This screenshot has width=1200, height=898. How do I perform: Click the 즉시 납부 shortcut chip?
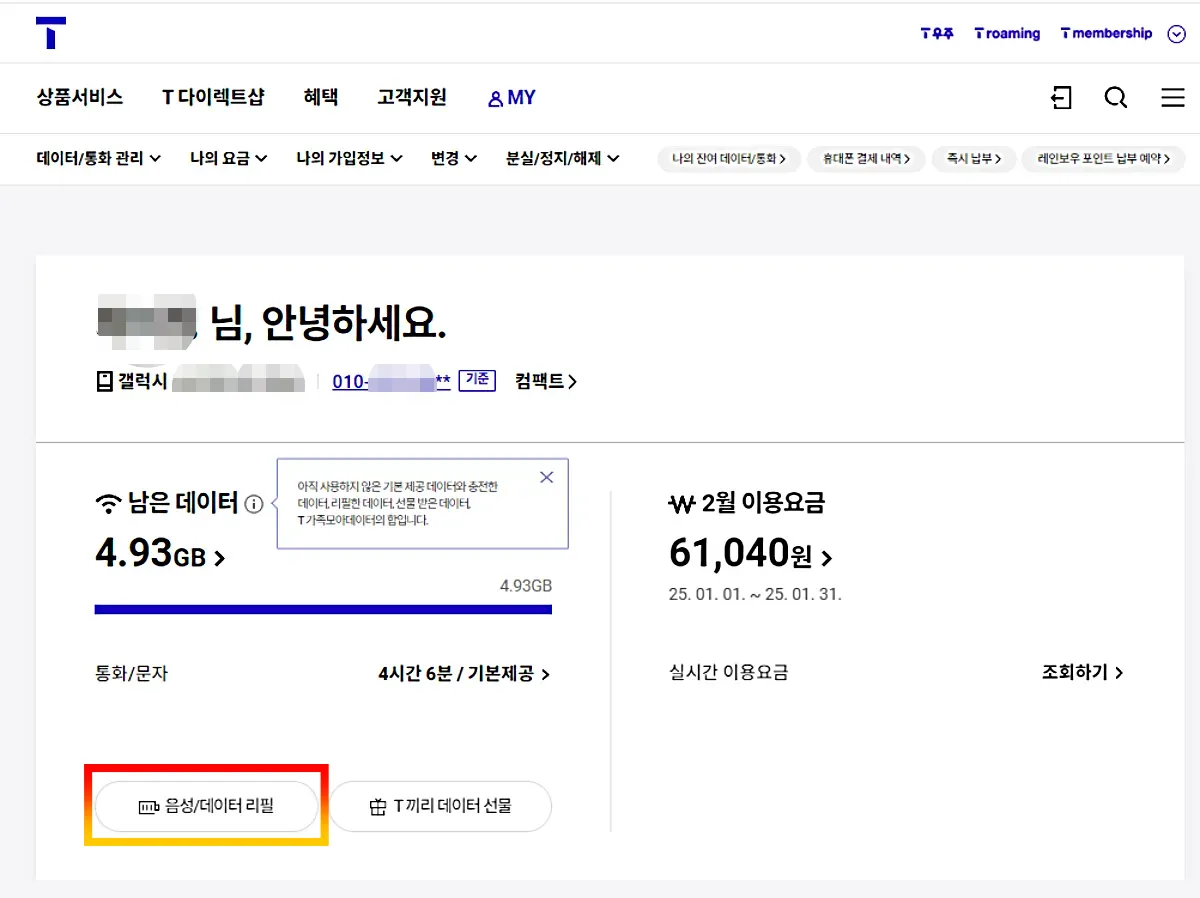click(x=974, y=159)
